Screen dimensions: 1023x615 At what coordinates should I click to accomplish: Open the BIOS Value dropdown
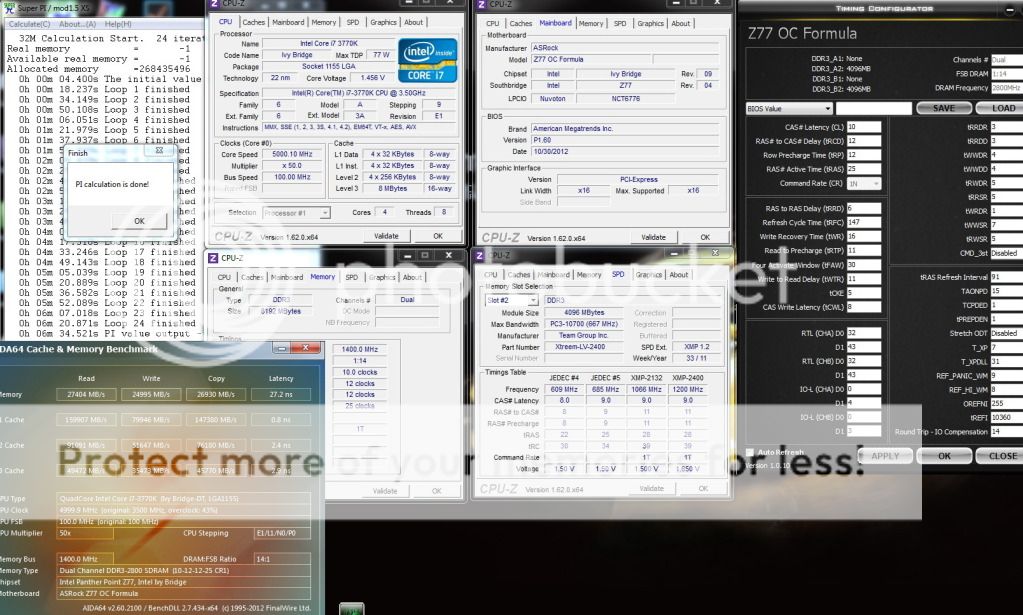click(x=789, y=108)
